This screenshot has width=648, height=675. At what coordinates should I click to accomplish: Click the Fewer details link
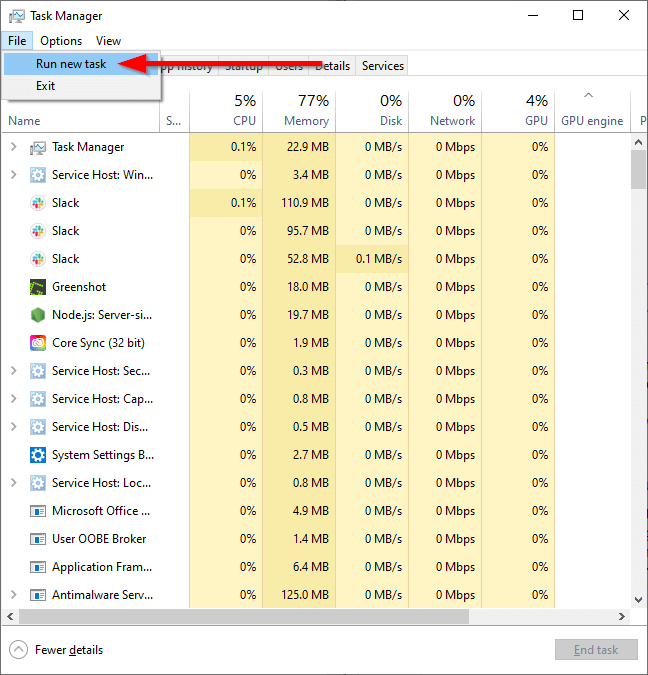pos(69,650)
